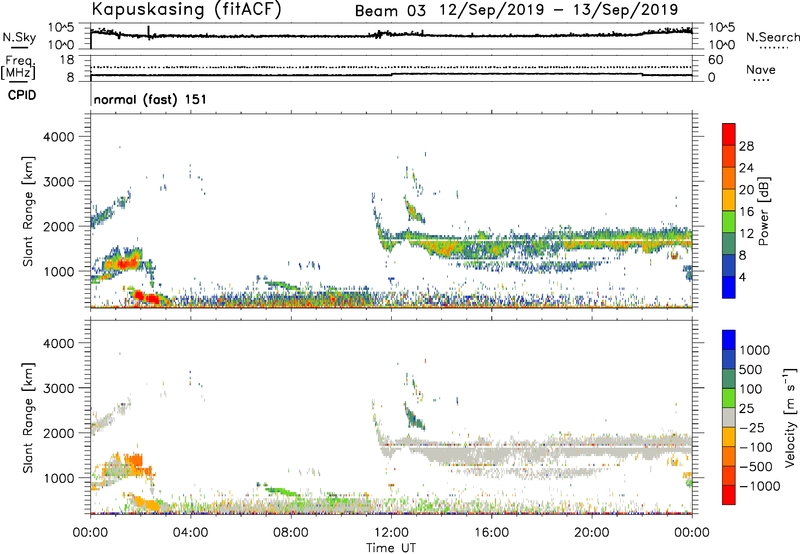The image size is (800, 554).
Task: Click the '4' power colorbar tick label
Action: 742,277
